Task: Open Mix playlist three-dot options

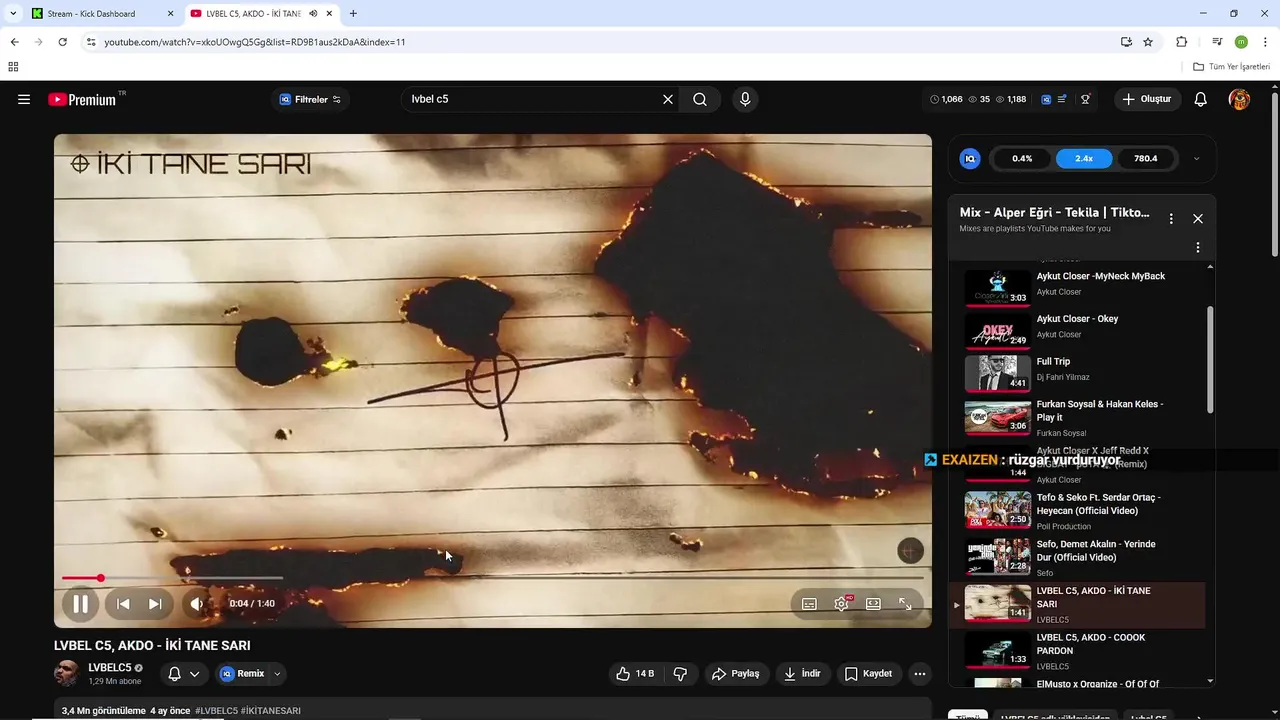Action: click(1171, 219)
